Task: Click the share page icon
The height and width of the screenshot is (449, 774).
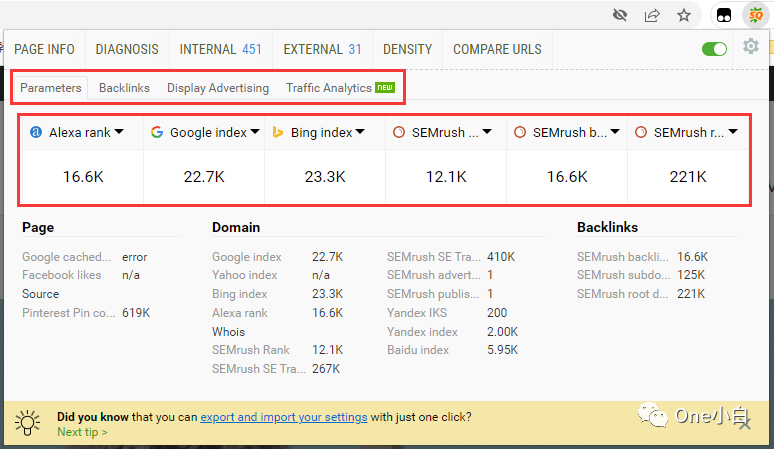Action: (652, 15)
